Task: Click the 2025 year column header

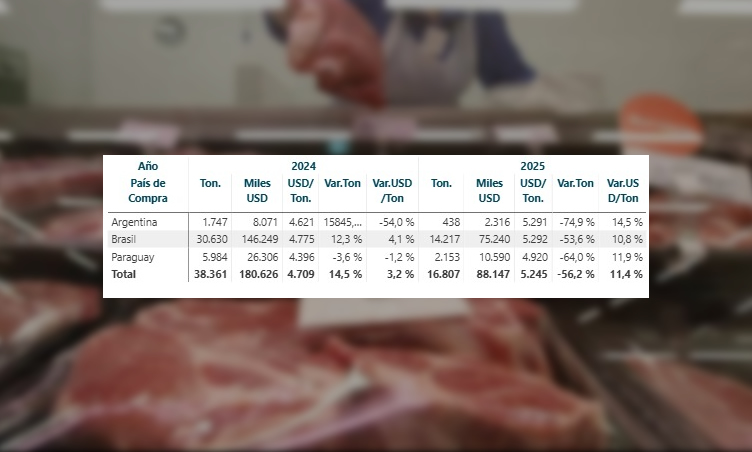Action: [x=532, y=166]
